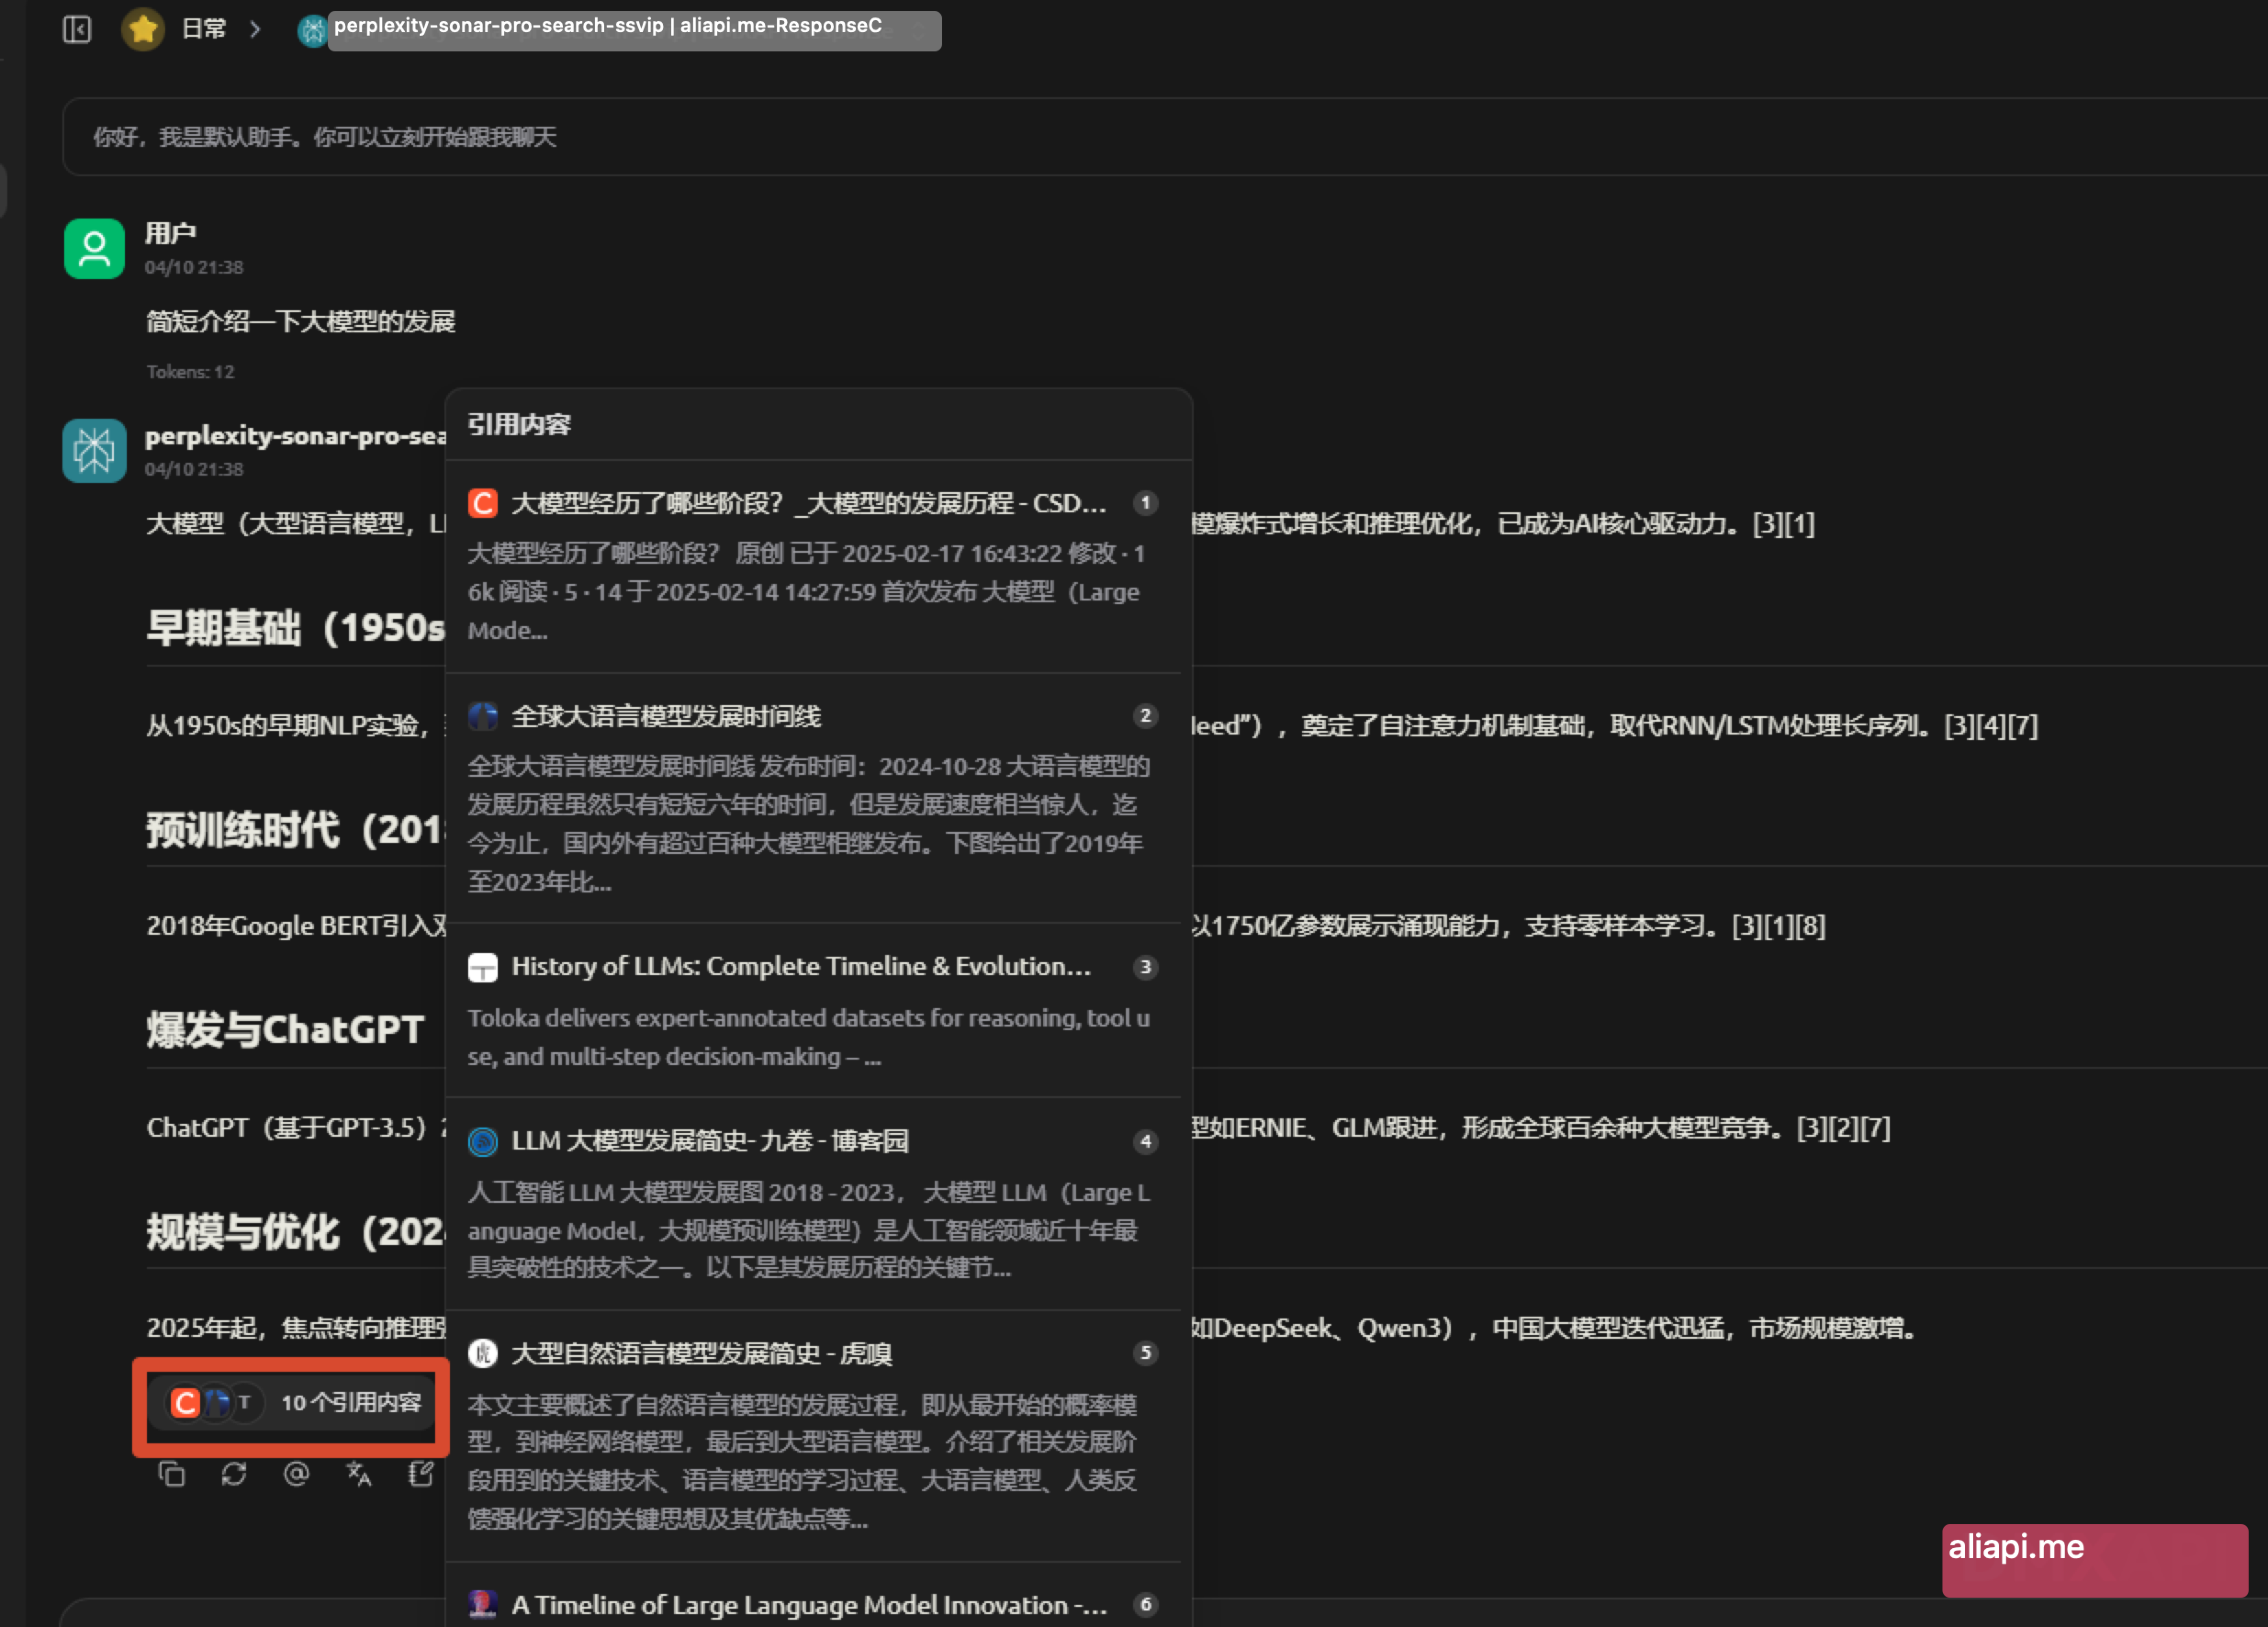Copy the assistant message
The image size is (2268, 1627).
172,1474
